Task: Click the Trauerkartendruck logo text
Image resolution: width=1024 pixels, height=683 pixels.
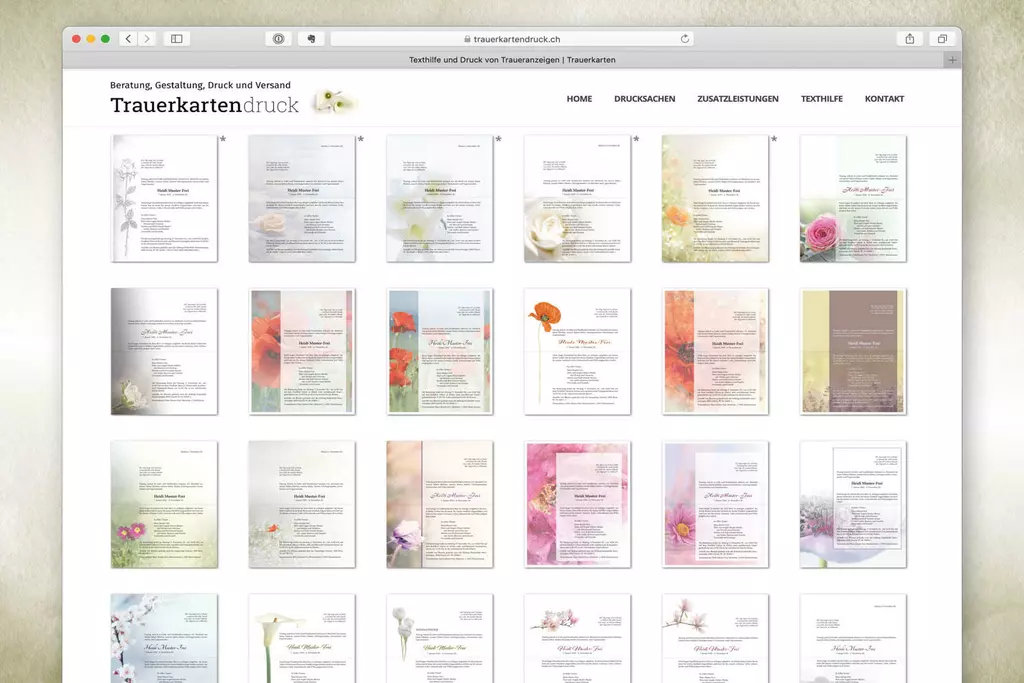Action: 204,105
